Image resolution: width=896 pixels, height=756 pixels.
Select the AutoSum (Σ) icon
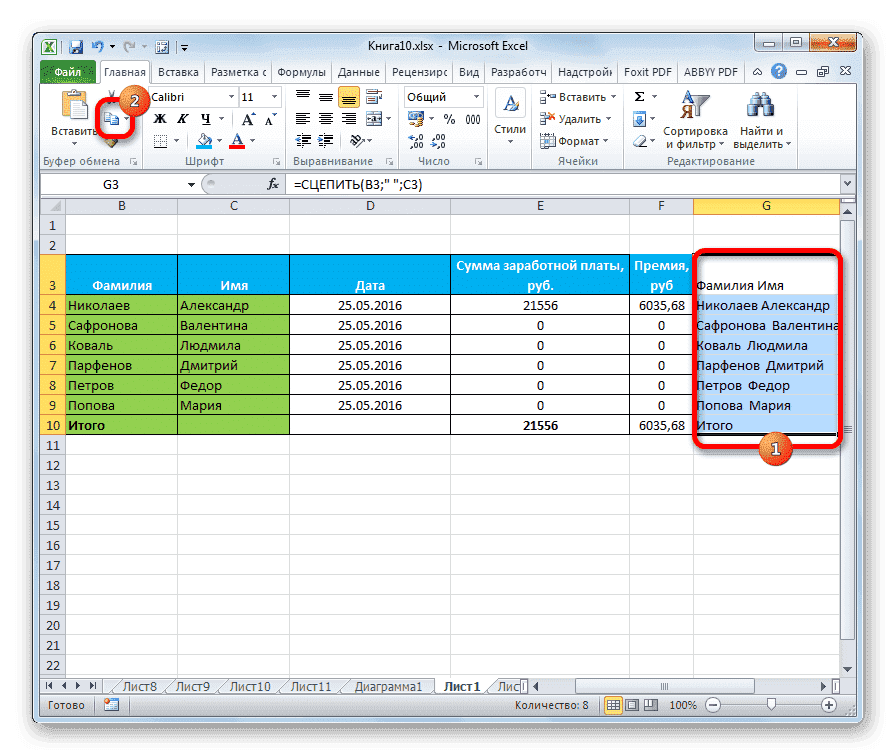(638, 95)
